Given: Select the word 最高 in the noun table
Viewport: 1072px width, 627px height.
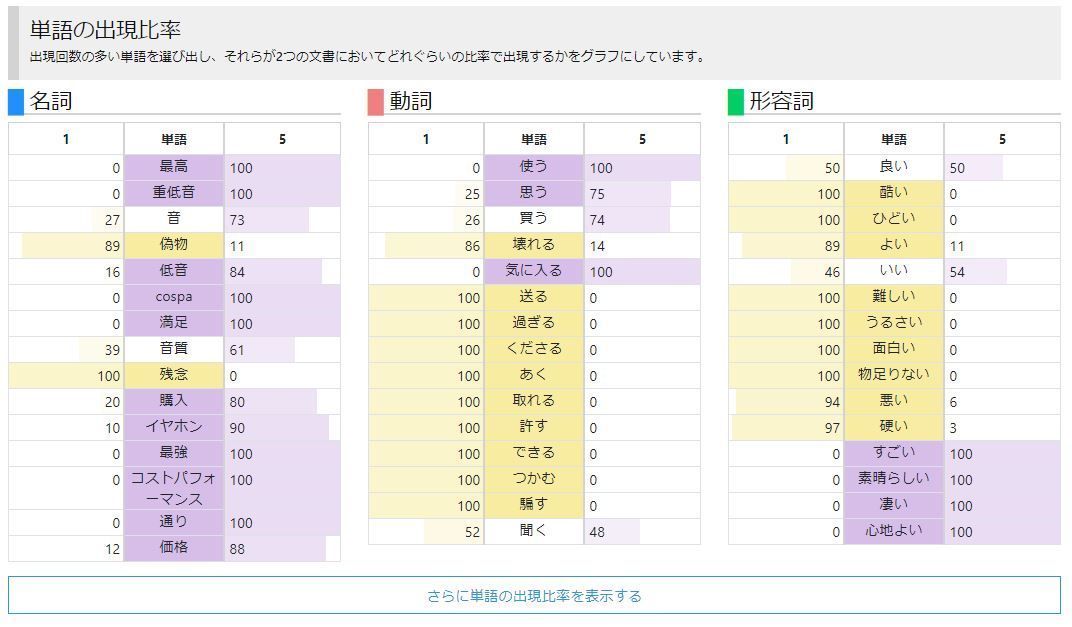Looking at the screenshot, I should (x=174, y=167).
